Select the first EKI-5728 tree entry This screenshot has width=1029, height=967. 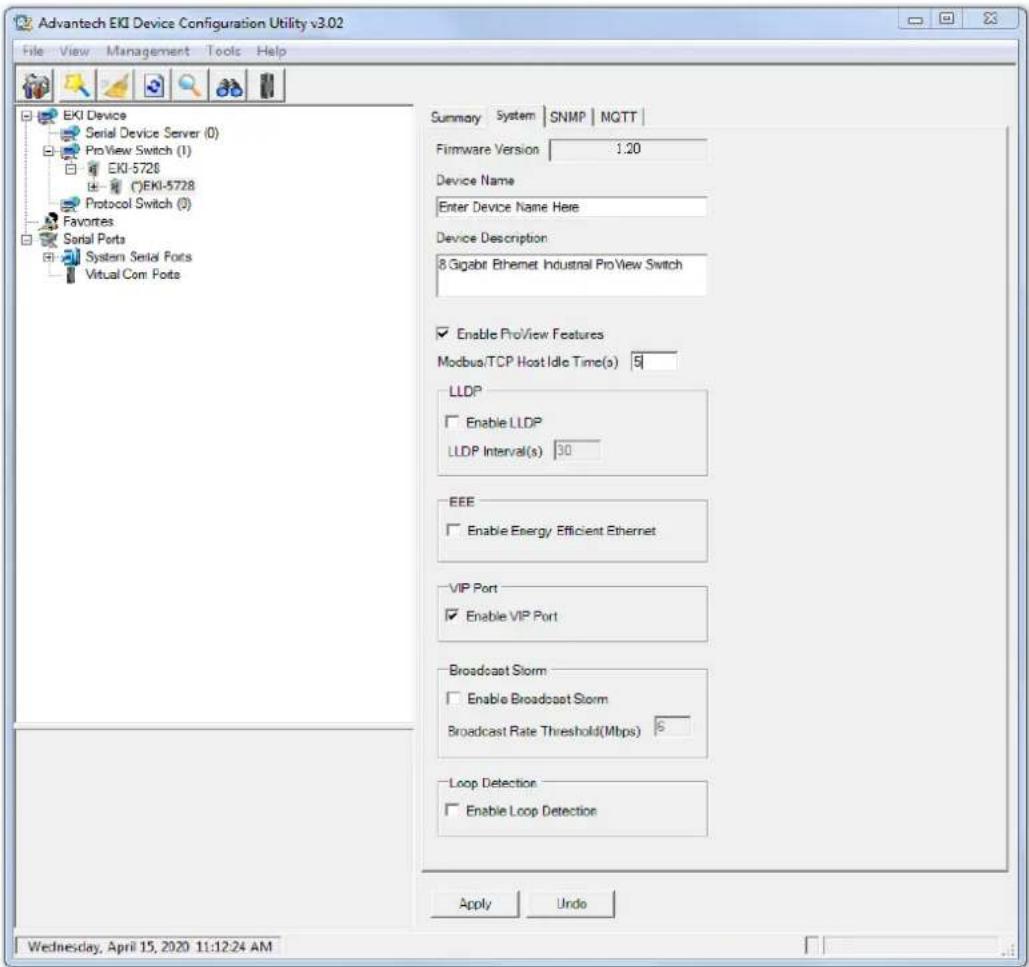(x=134, y=169)
